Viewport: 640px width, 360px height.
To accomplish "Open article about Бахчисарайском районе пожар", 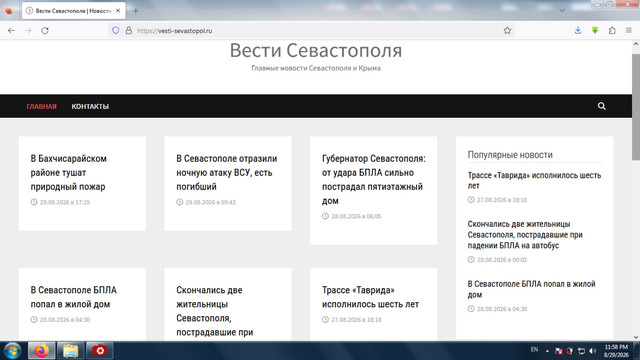I will [69, 173].
